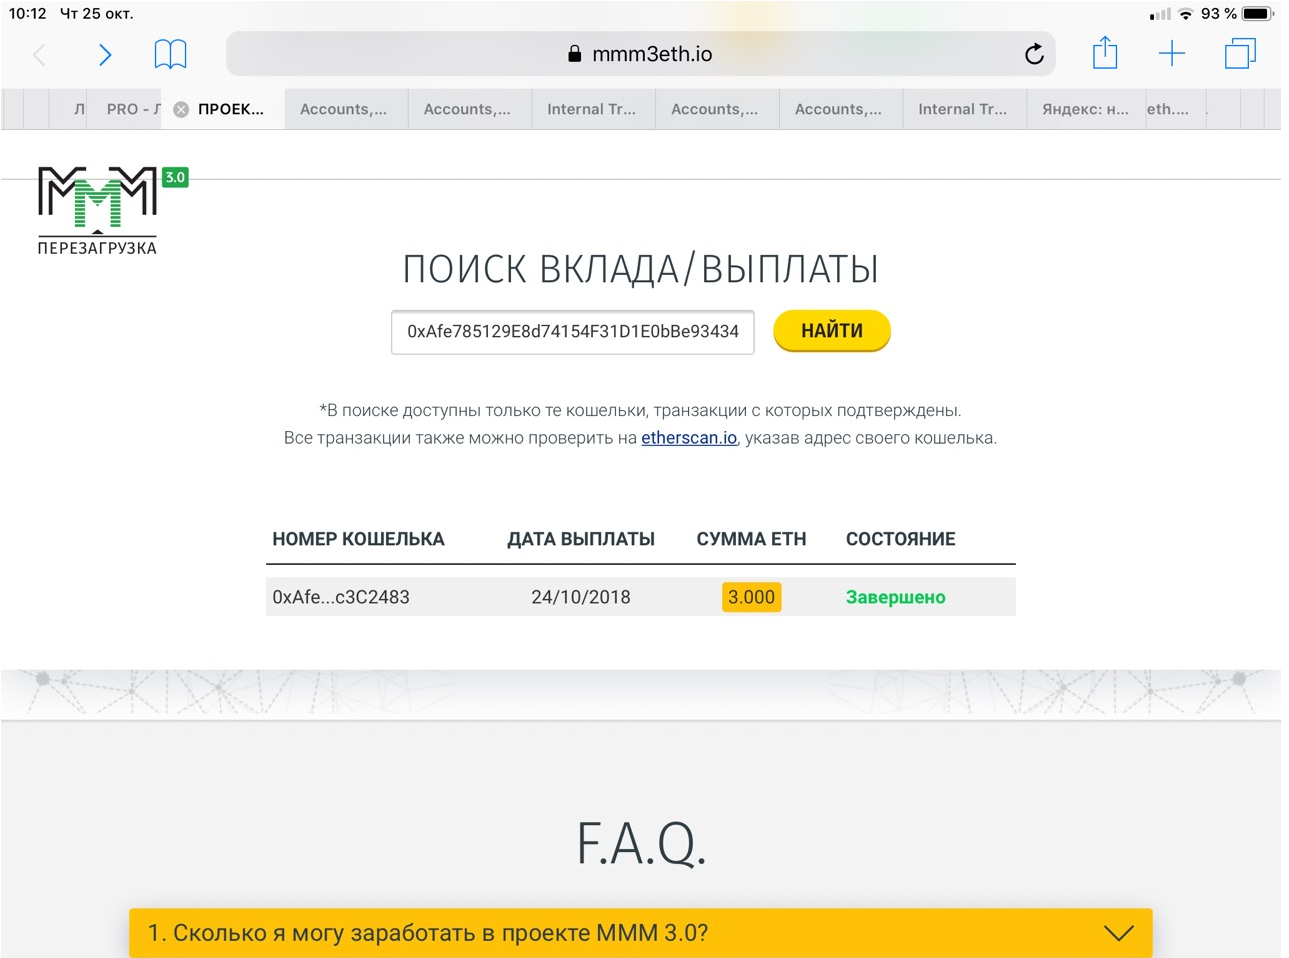
Task: Click the 3.000 ETH amount badge
Action: pyautogui.click(x=751, y=597)
